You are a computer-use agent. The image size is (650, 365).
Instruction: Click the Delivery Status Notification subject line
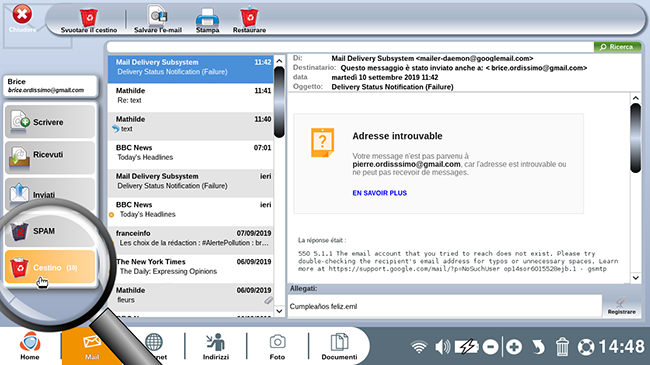[x=392, y=87]
